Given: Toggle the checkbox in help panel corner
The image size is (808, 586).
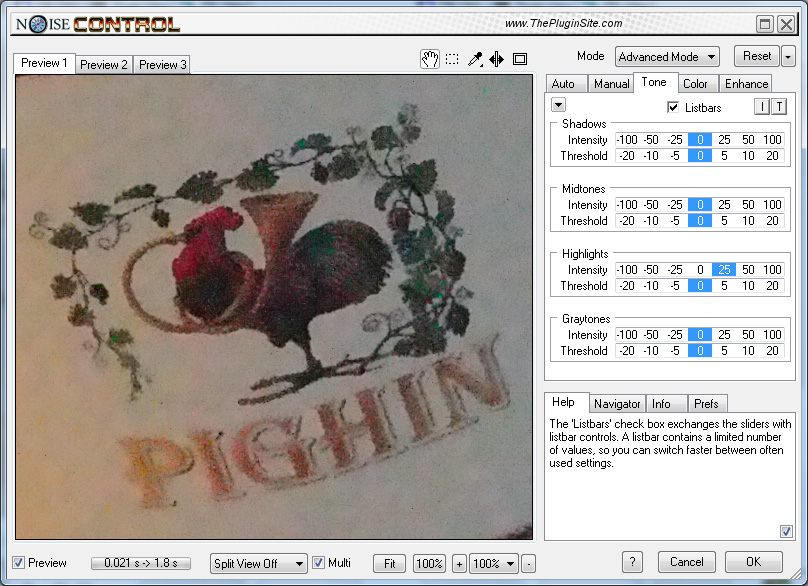Looking at the screenshot, I should click(786, 531).
